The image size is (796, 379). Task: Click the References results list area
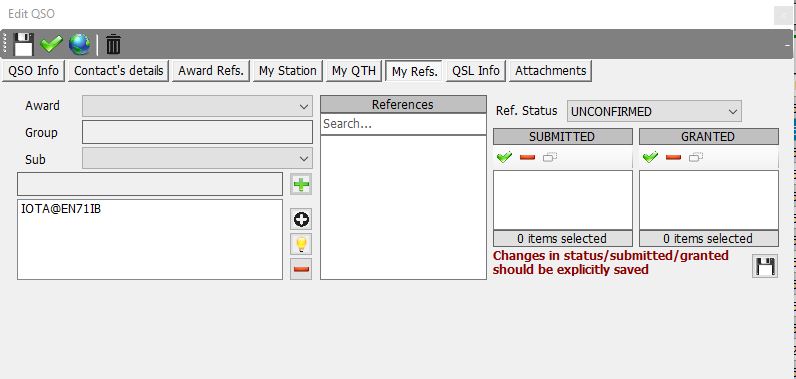coord(403,207)
